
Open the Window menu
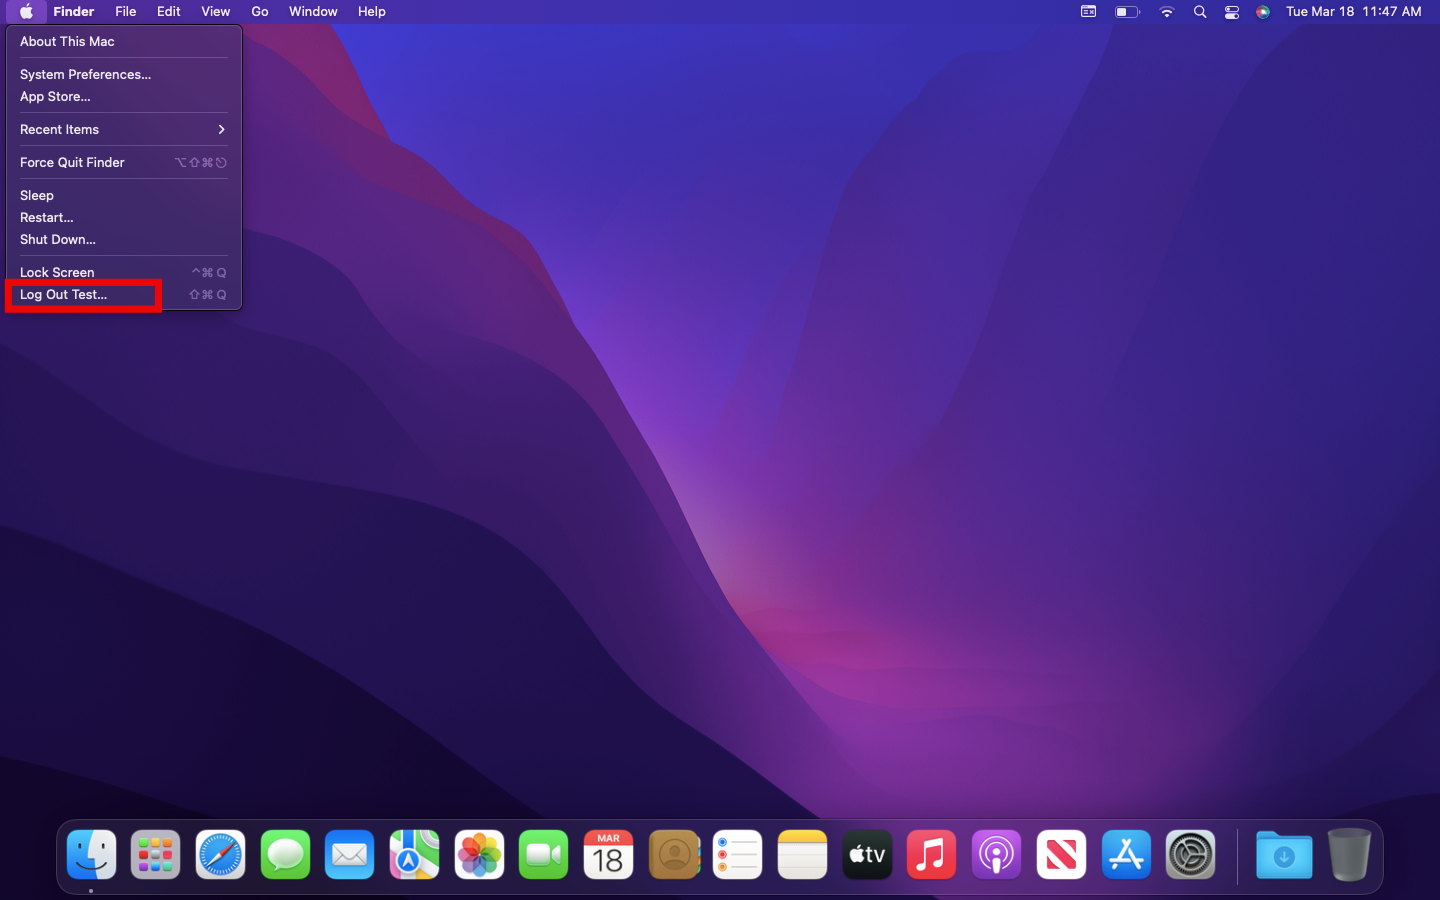click(313, 12)
